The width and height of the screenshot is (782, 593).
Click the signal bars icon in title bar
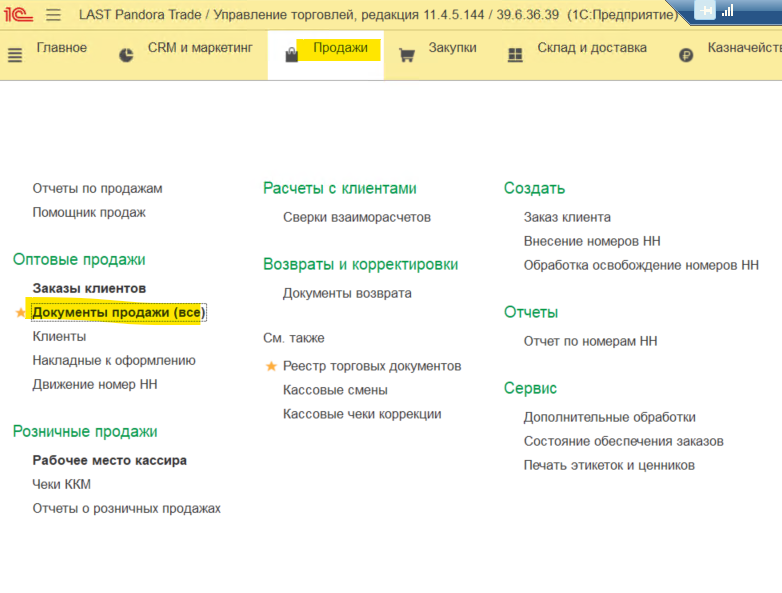click(728, 10)
